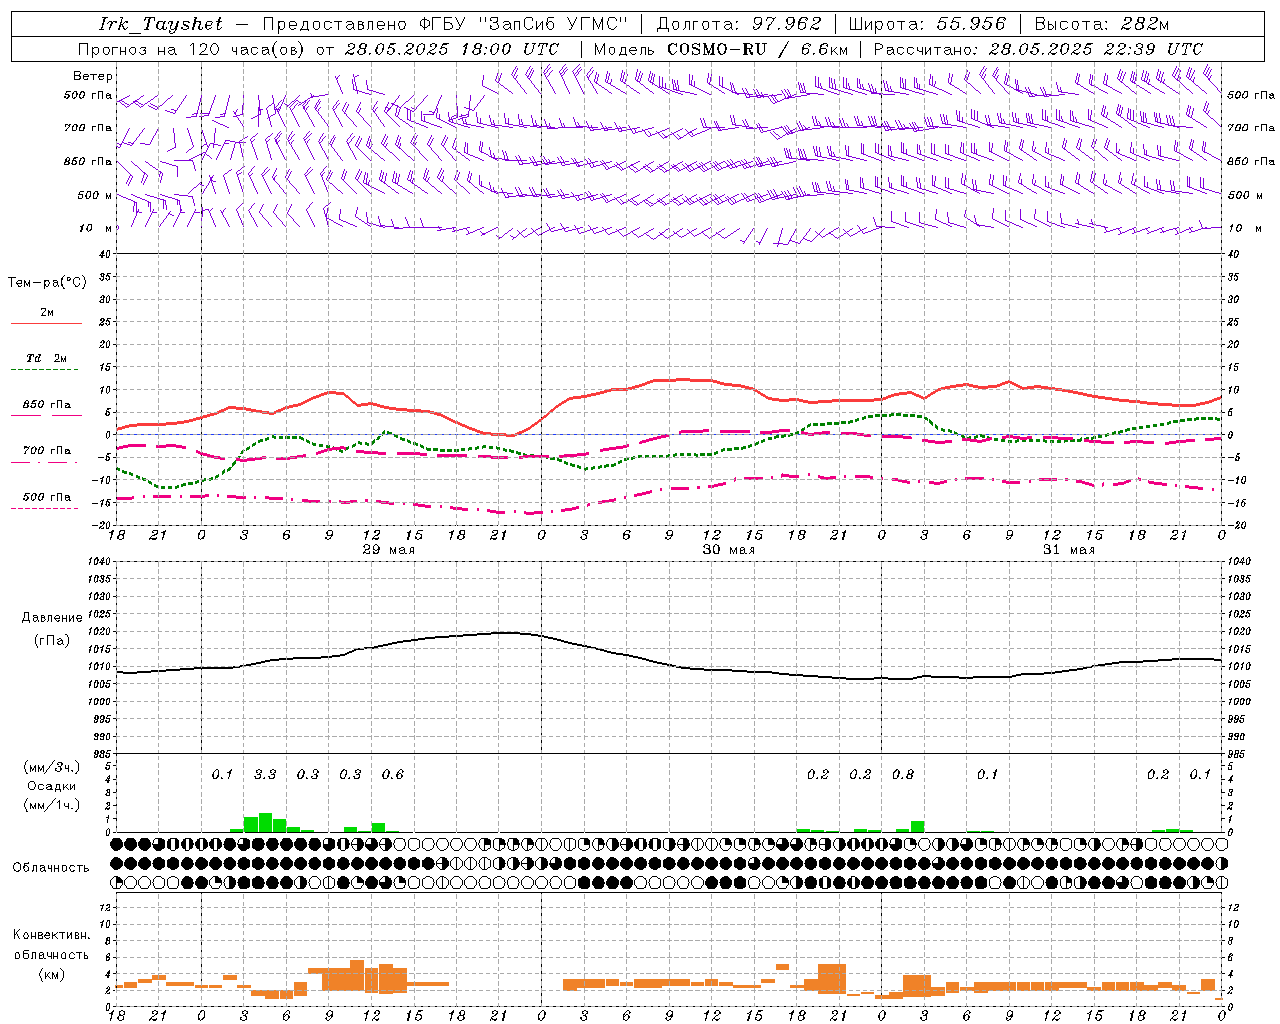Click the 10 м wind level label at left

[x=96, y=228]
